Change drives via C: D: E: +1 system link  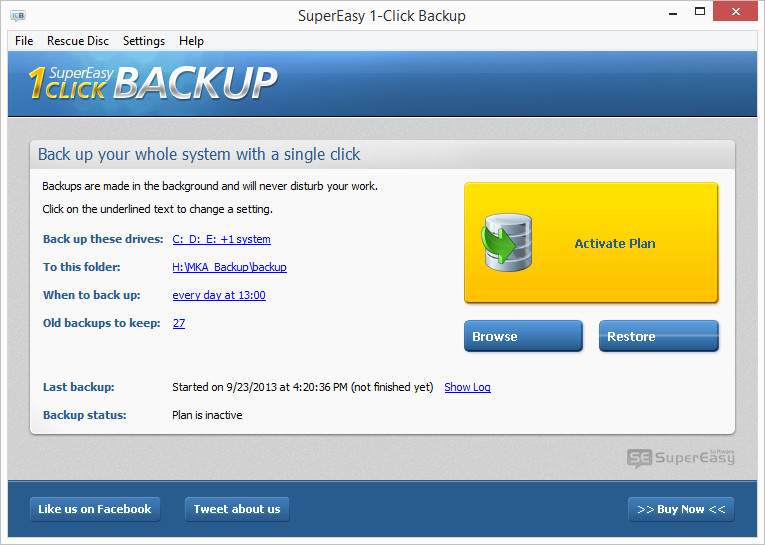point(221,239)
